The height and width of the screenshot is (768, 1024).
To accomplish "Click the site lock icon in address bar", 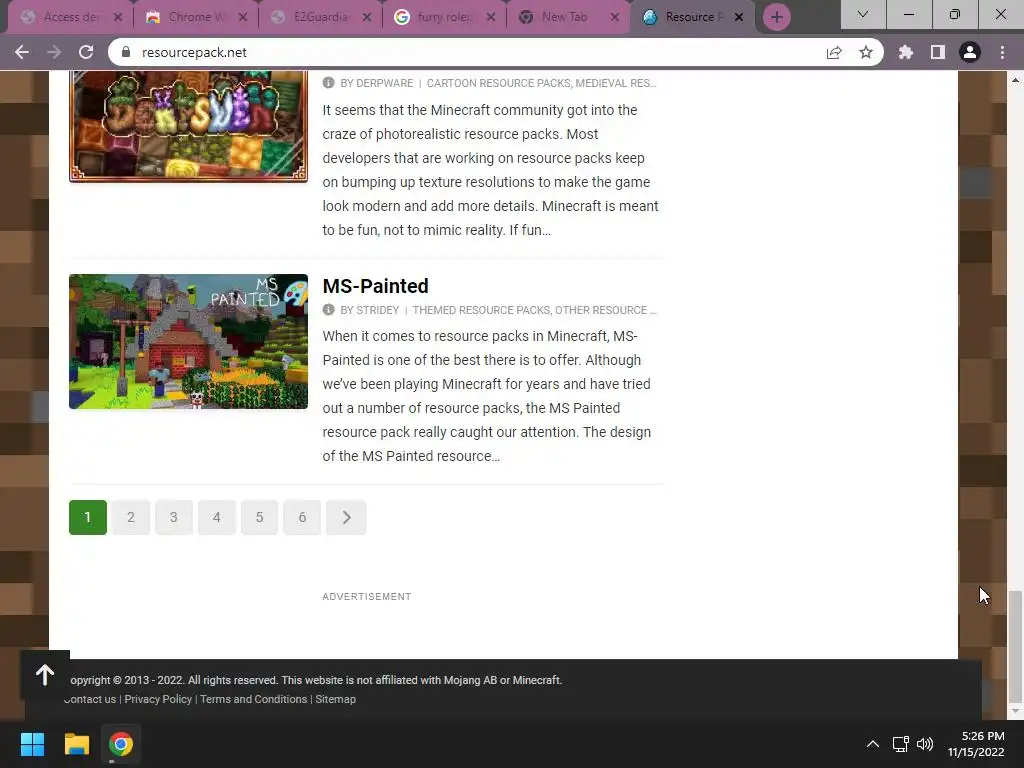I will click(127, 52).
